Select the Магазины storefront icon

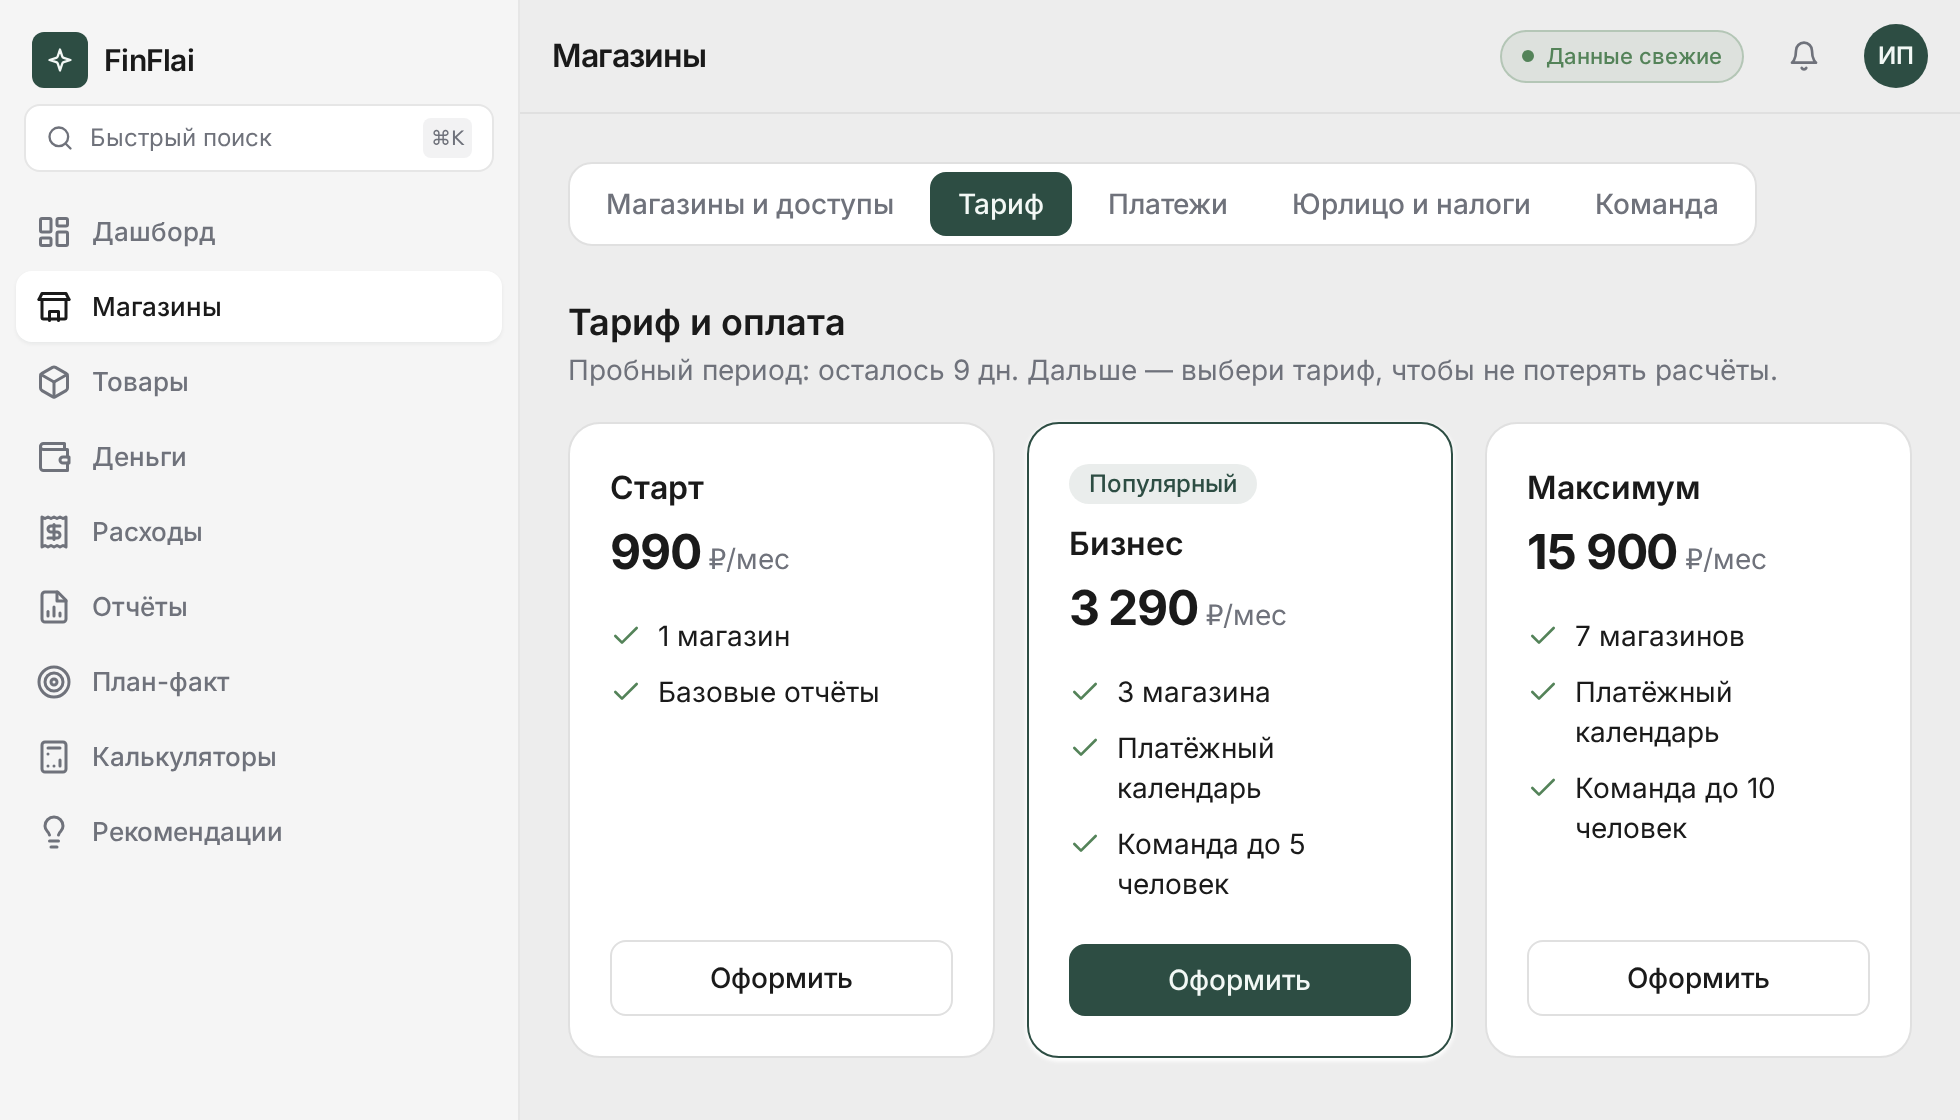pos(54,307)
